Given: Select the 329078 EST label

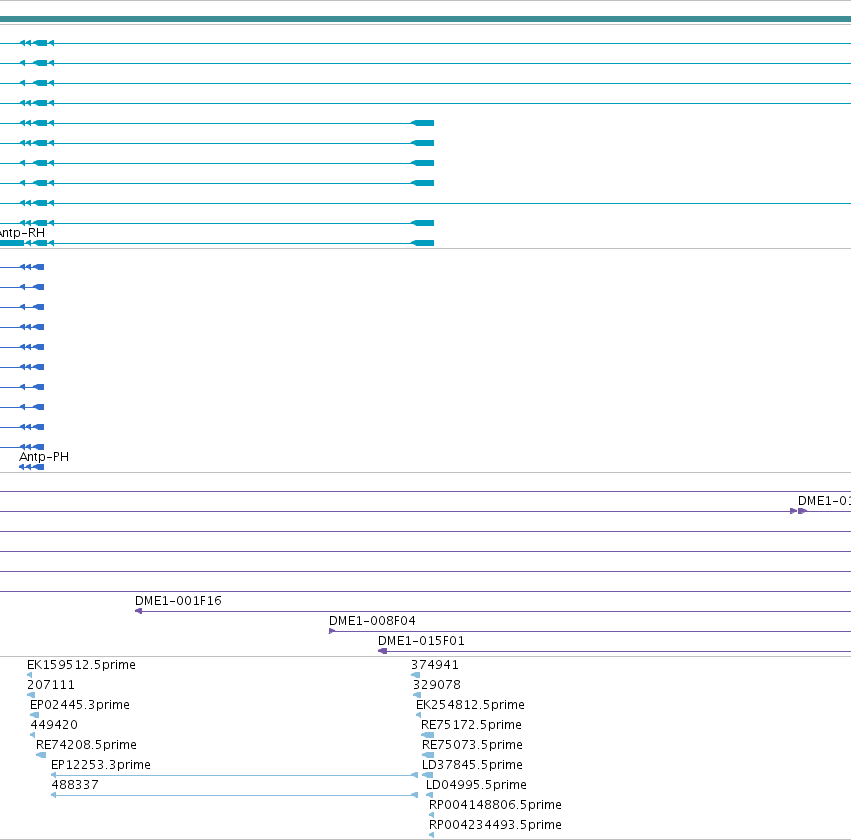Looking at the screenshot, I should tap(436, 685).
